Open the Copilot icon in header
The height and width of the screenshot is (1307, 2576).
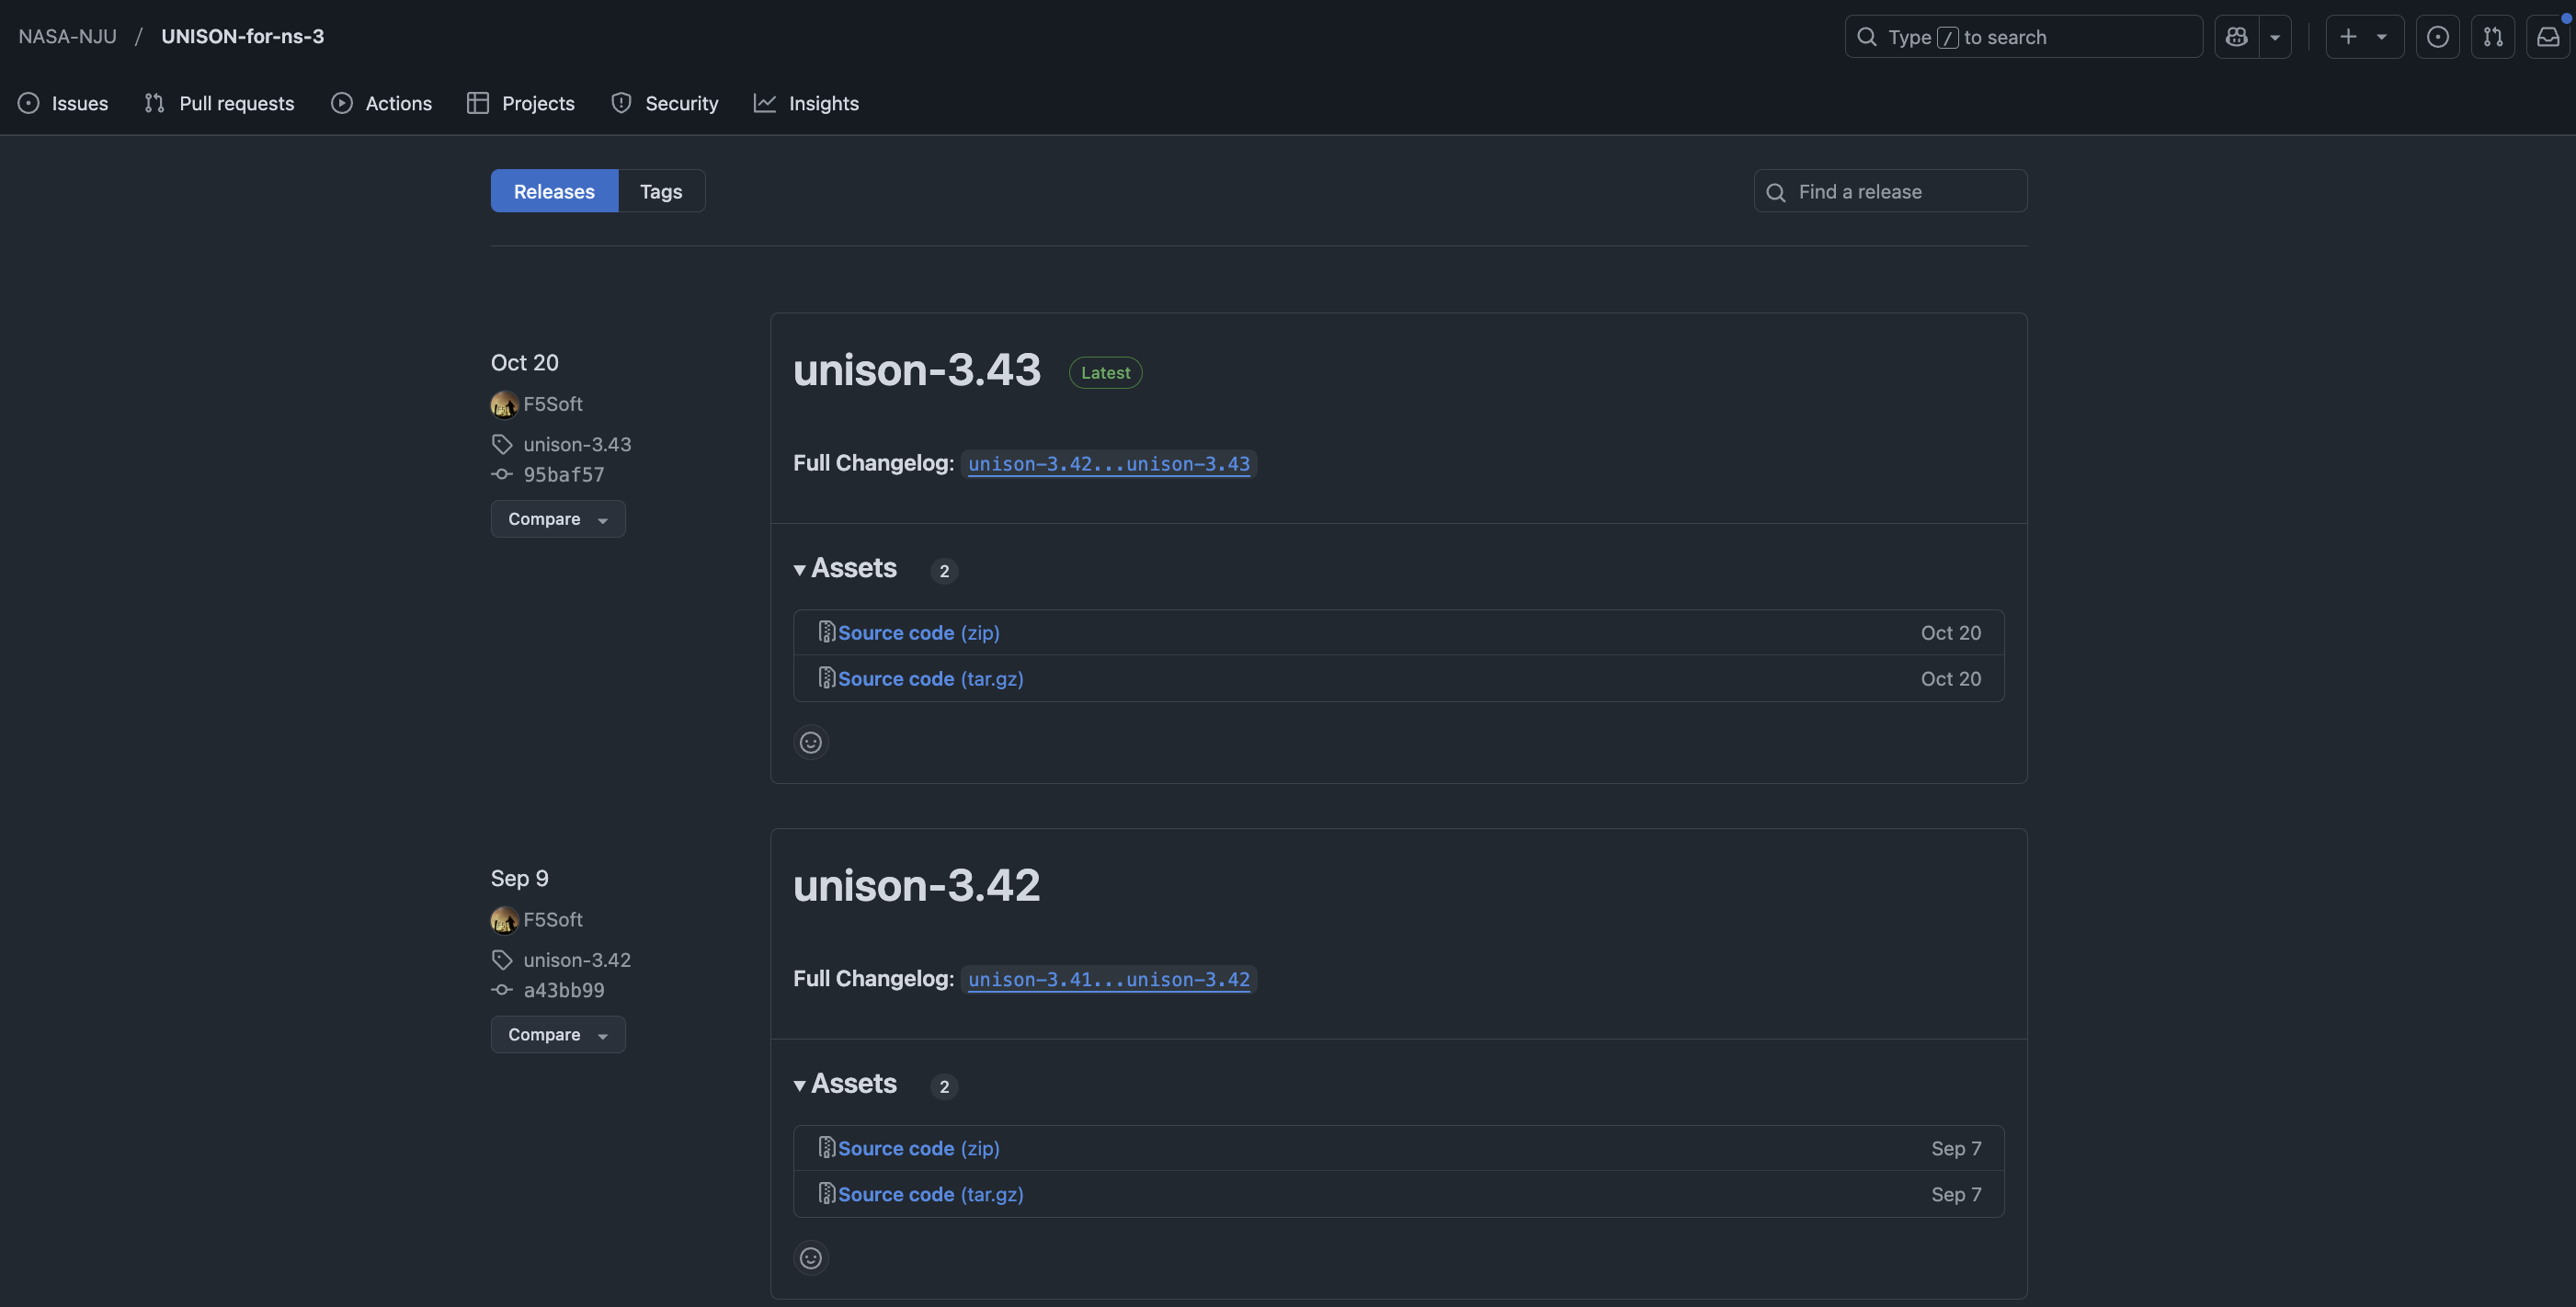point(2236,37)
